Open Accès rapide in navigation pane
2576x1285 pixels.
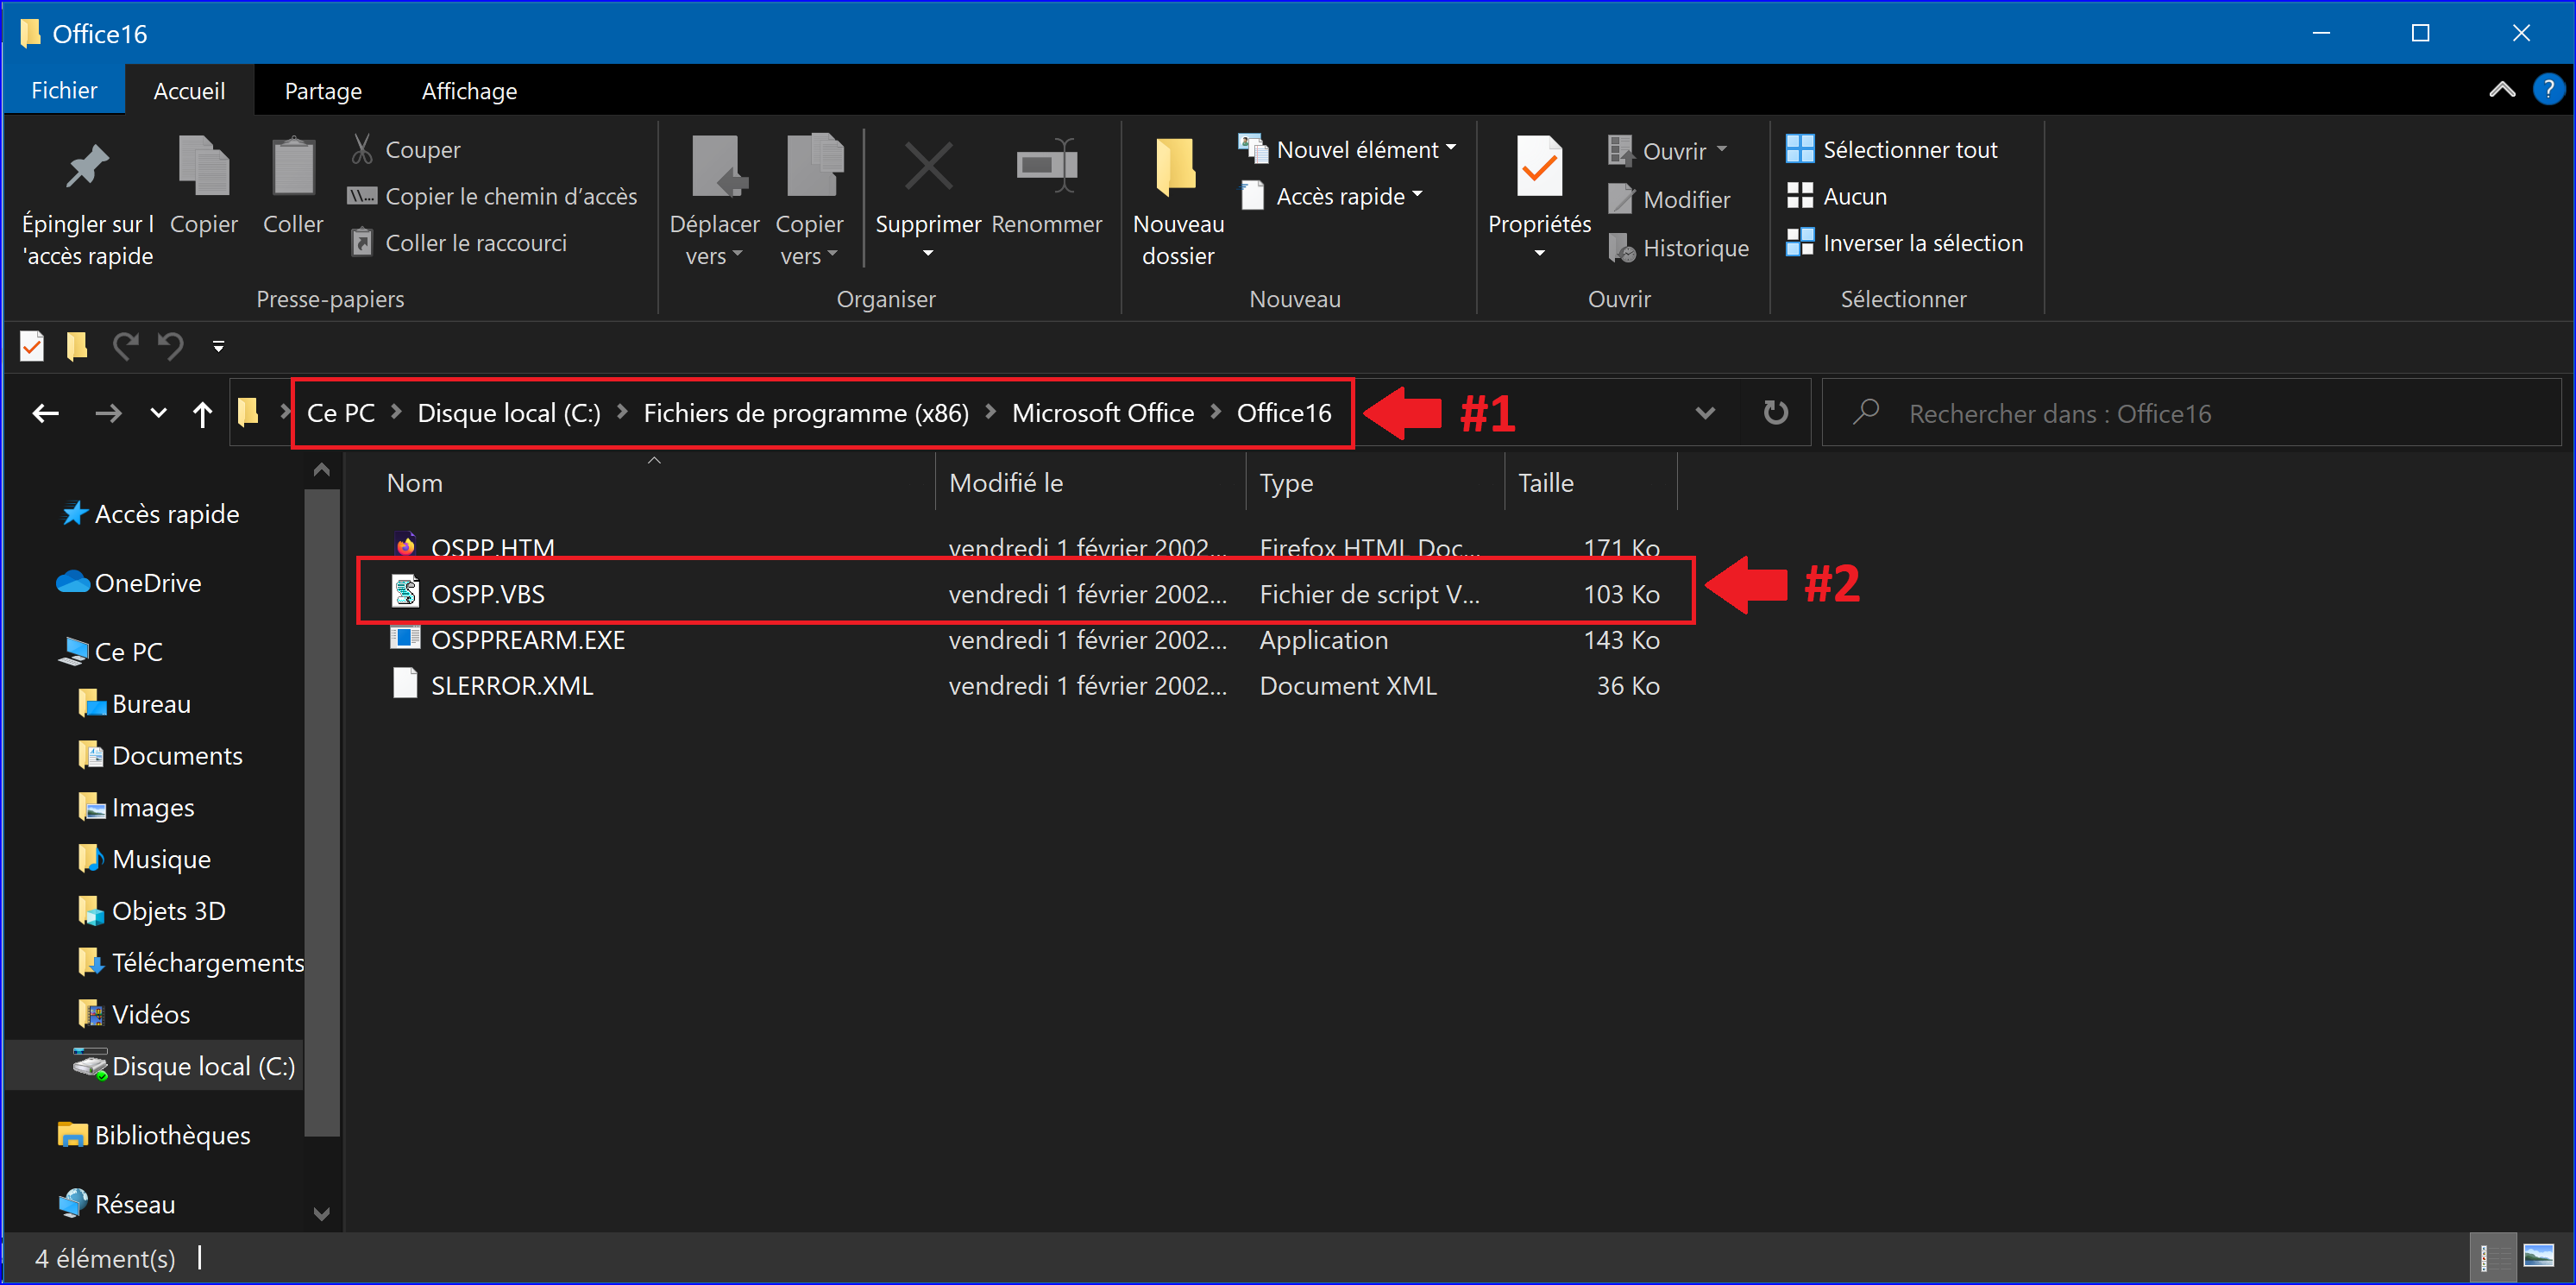(150, 514)
